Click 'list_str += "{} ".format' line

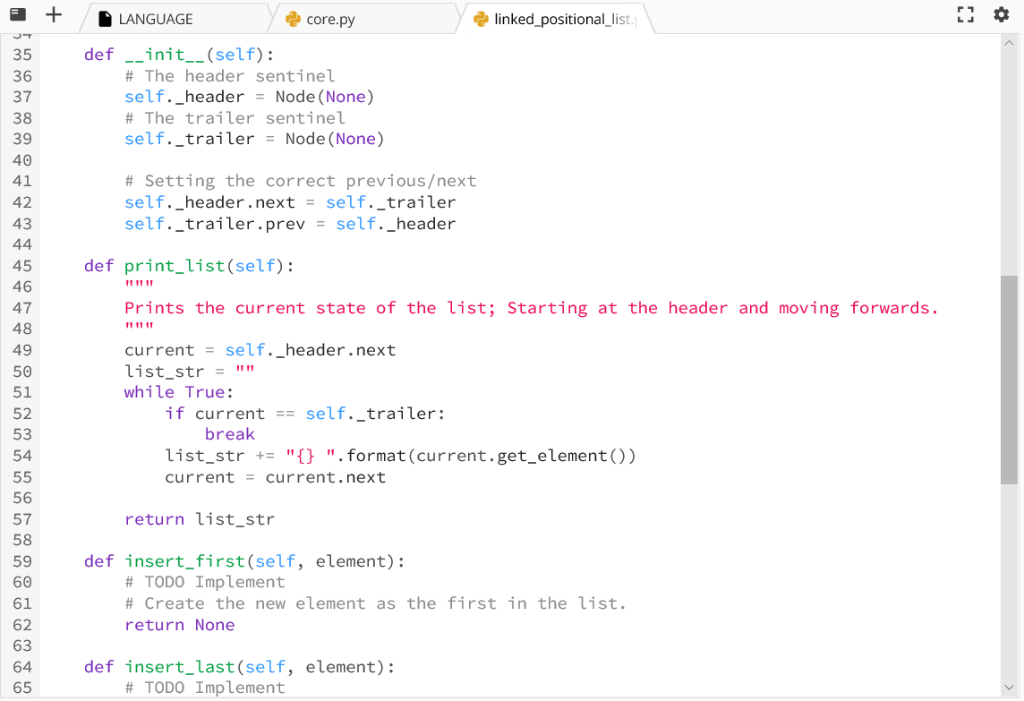coord(400,455)
